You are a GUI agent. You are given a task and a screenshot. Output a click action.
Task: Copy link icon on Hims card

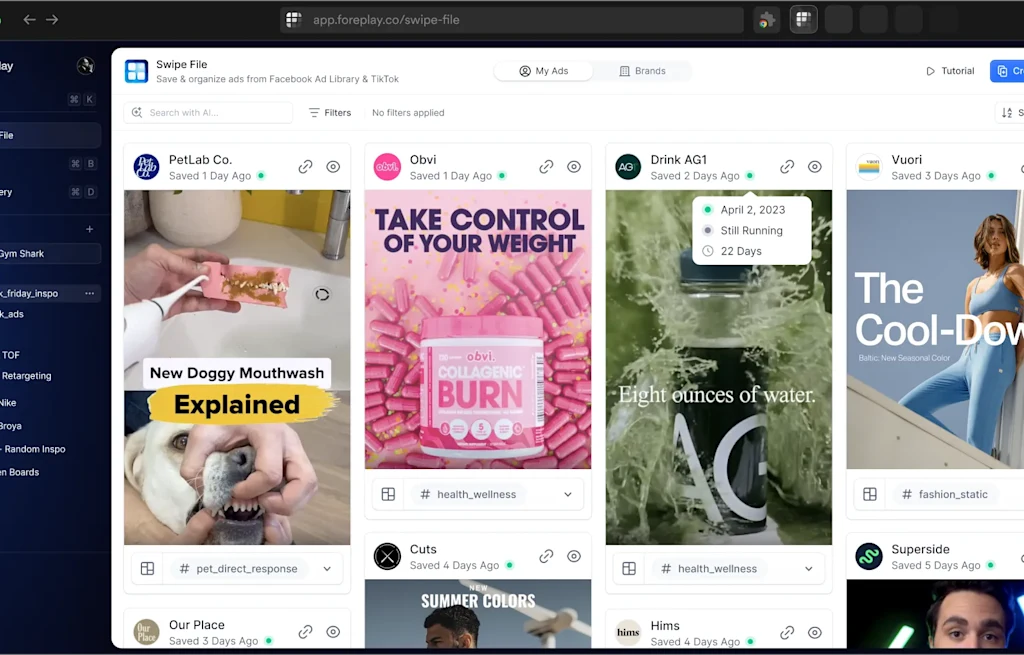point(787,632)
